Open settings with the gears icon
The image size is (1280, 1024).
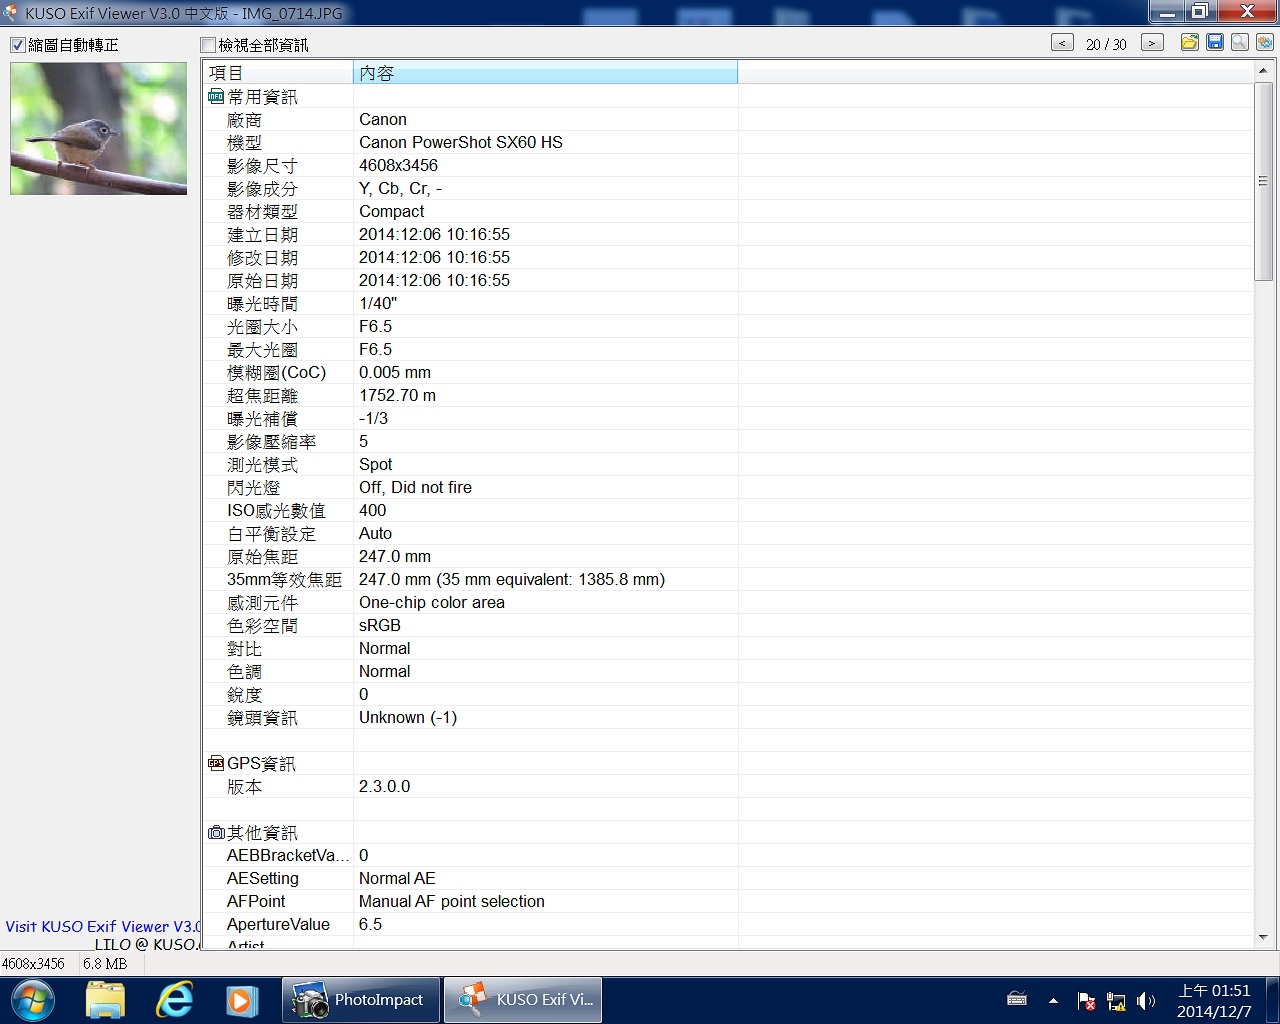pyautogui.click(x=1265, y=42)
